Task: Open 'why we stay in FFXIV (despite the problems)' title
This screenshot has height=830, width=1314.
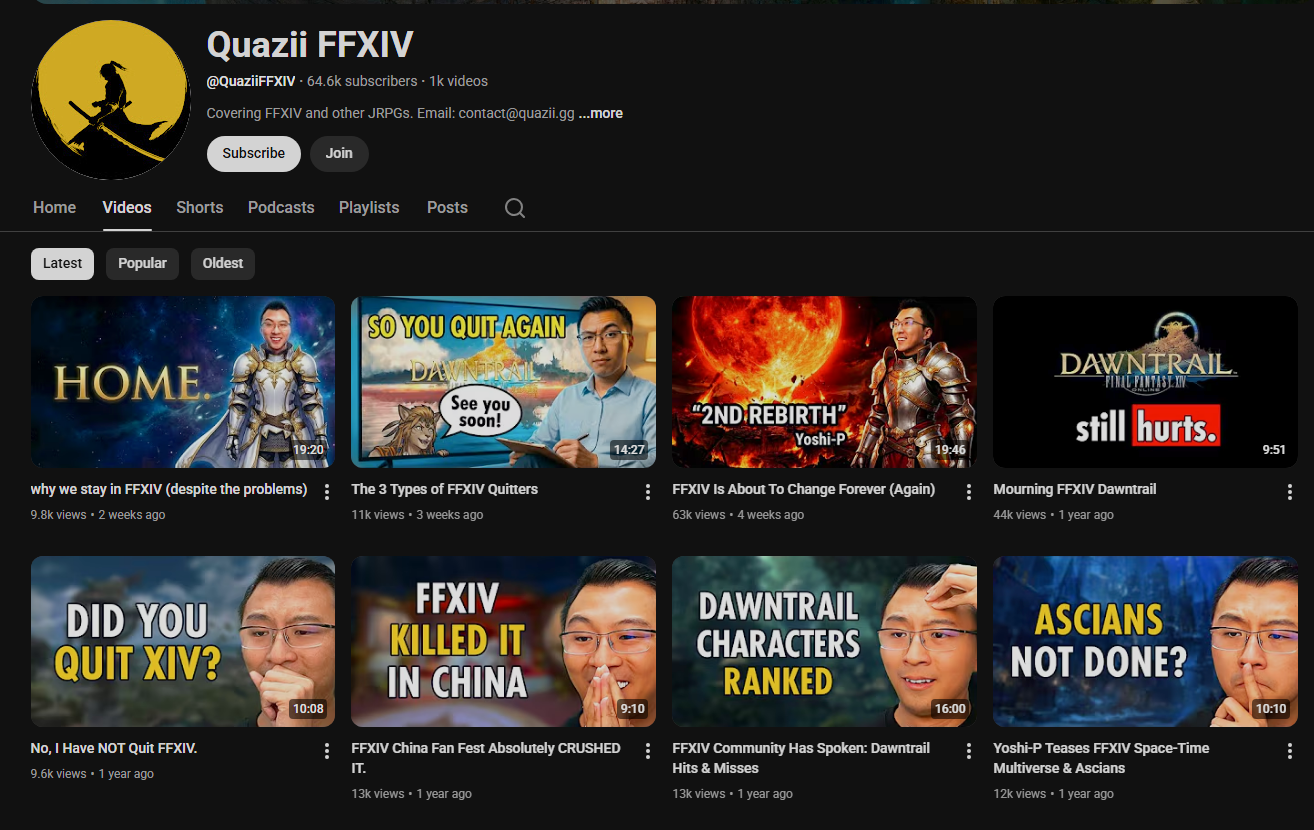Action: coord(169,489)
